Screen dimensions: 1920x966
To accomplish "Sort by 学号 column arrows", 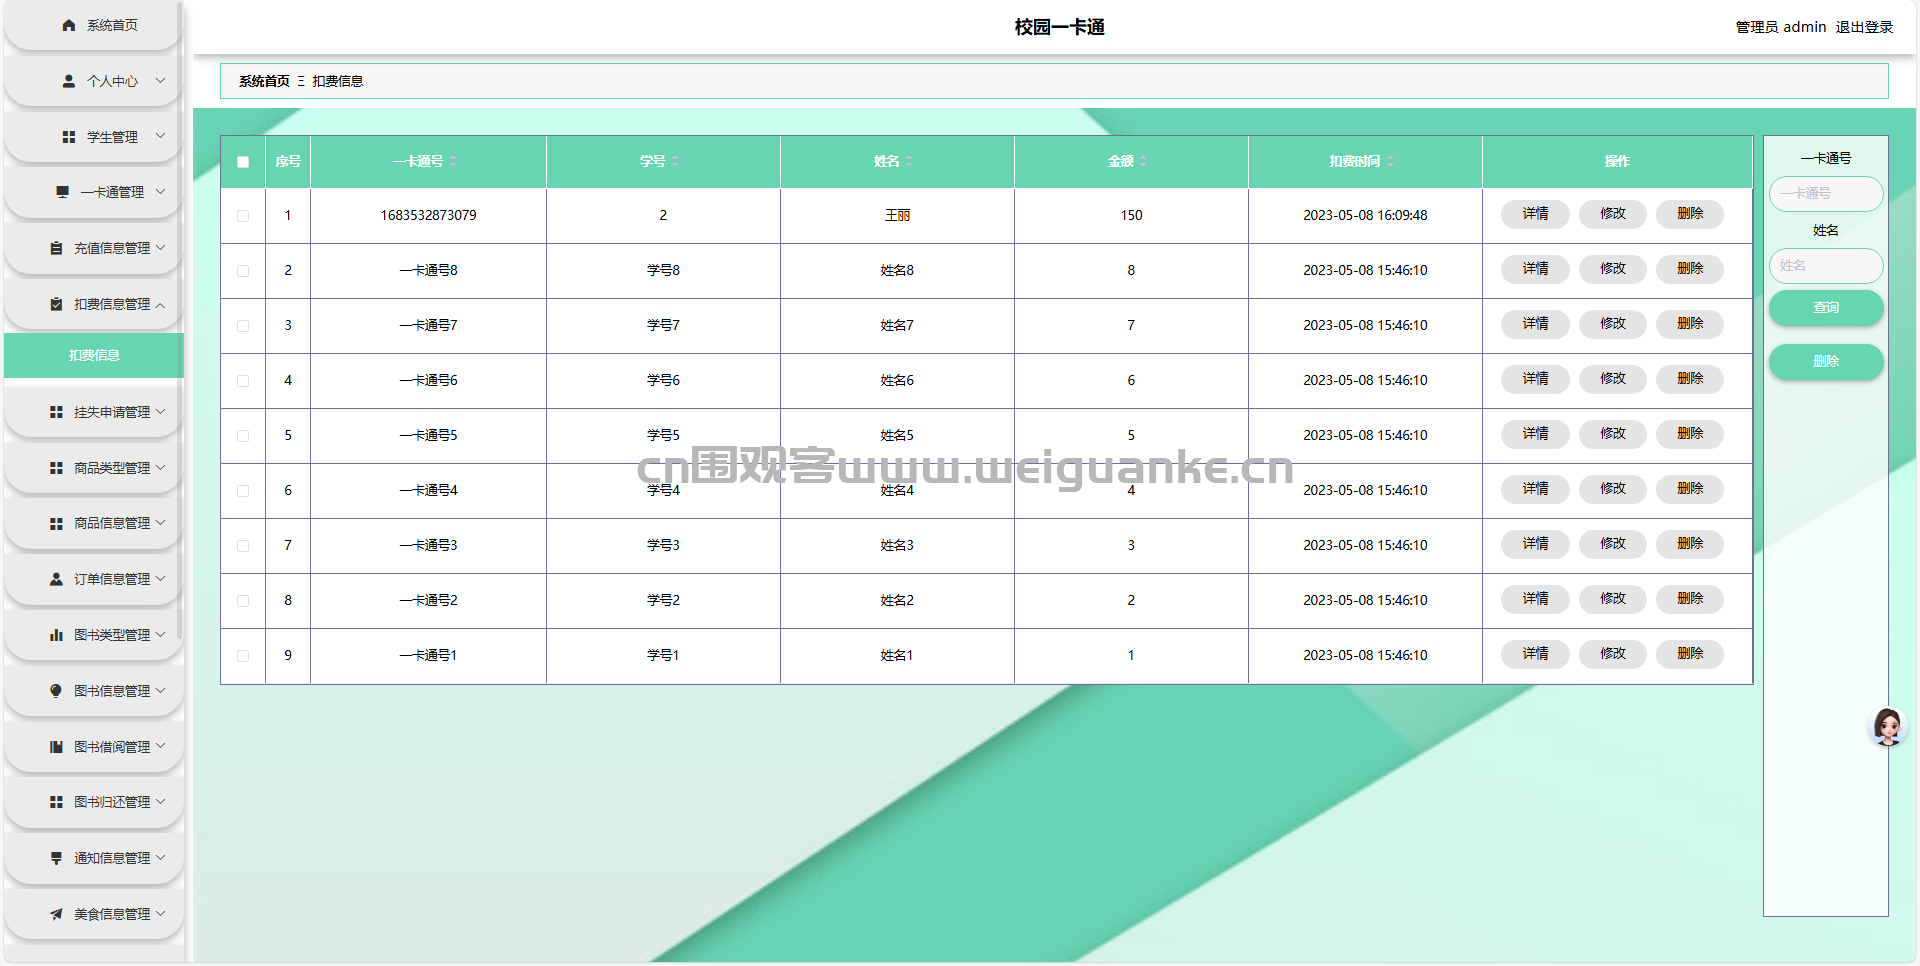I will [x=675, y=161].
